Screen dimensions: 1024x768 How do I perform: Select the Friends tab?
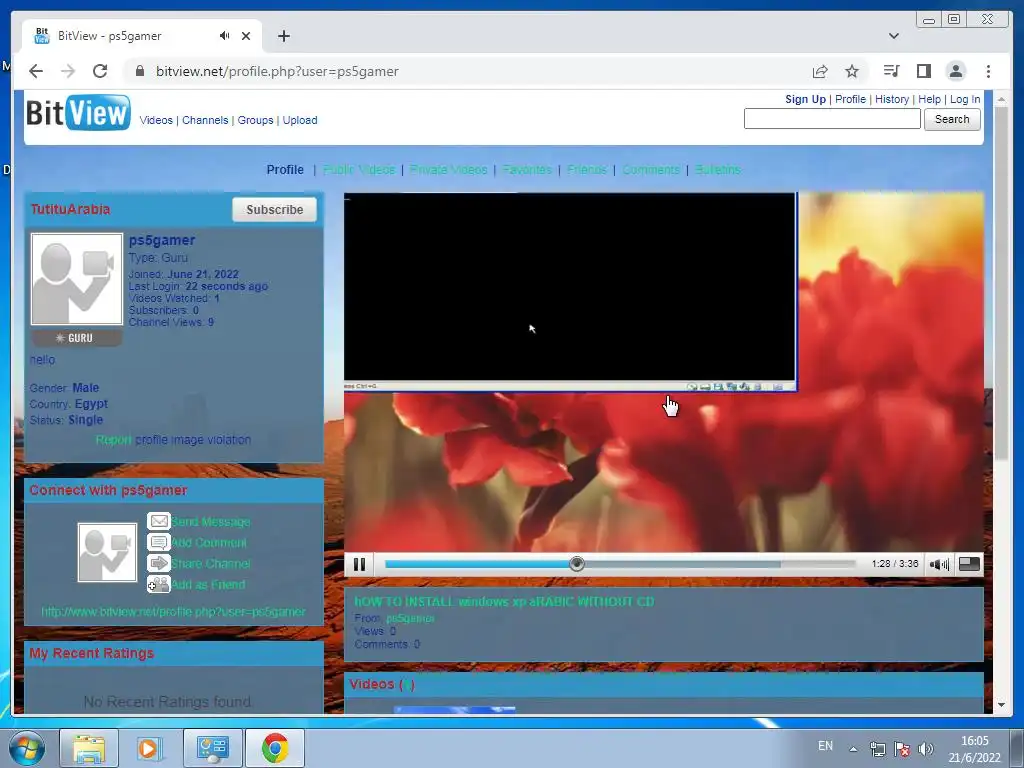586,170
